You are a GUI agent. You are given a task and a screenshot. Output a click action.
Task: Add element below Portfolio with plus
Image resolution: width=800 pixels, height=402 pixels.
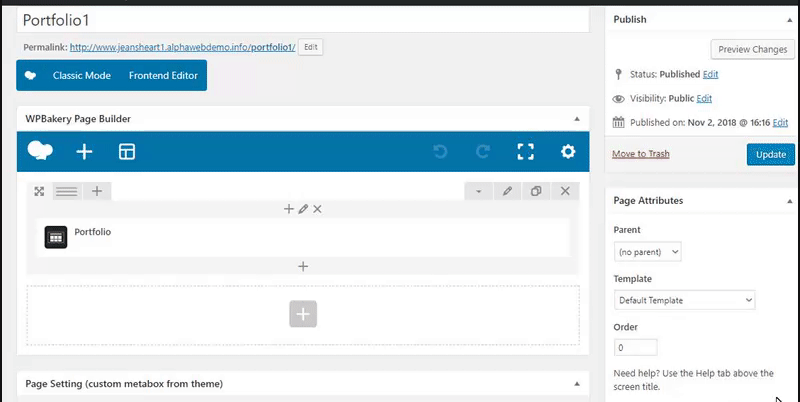click(303, 266)
